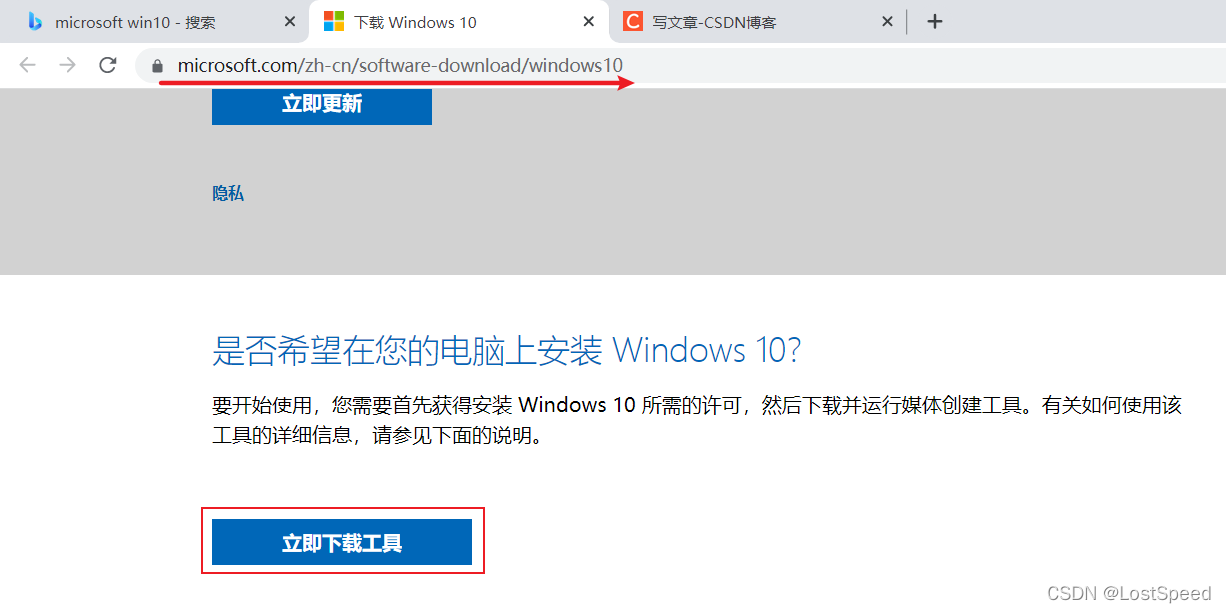Click the Bing favicon on first tab
The height and width of the screenshot is (613, 1226).
35,21
